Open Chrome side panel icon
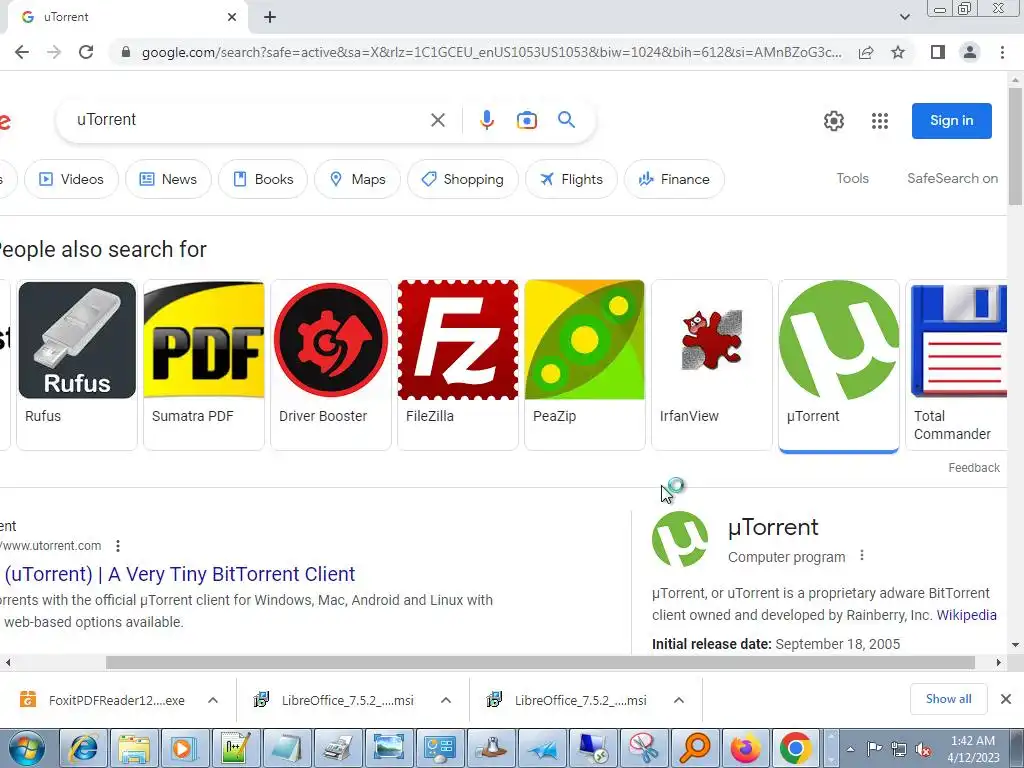This screenshot has height=768, width=1024. point(938,52)
